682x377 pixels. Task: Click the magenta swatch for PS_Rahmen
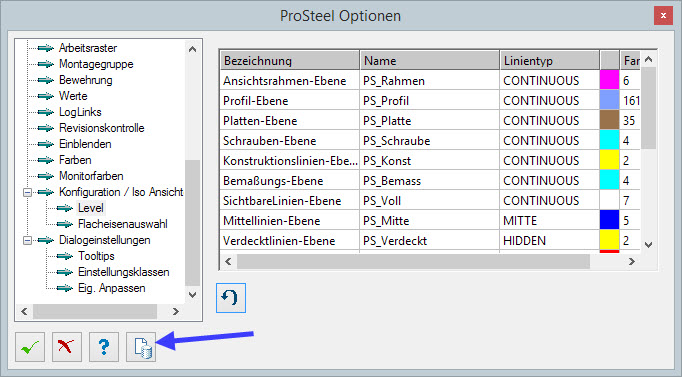(x=609, y=80)
